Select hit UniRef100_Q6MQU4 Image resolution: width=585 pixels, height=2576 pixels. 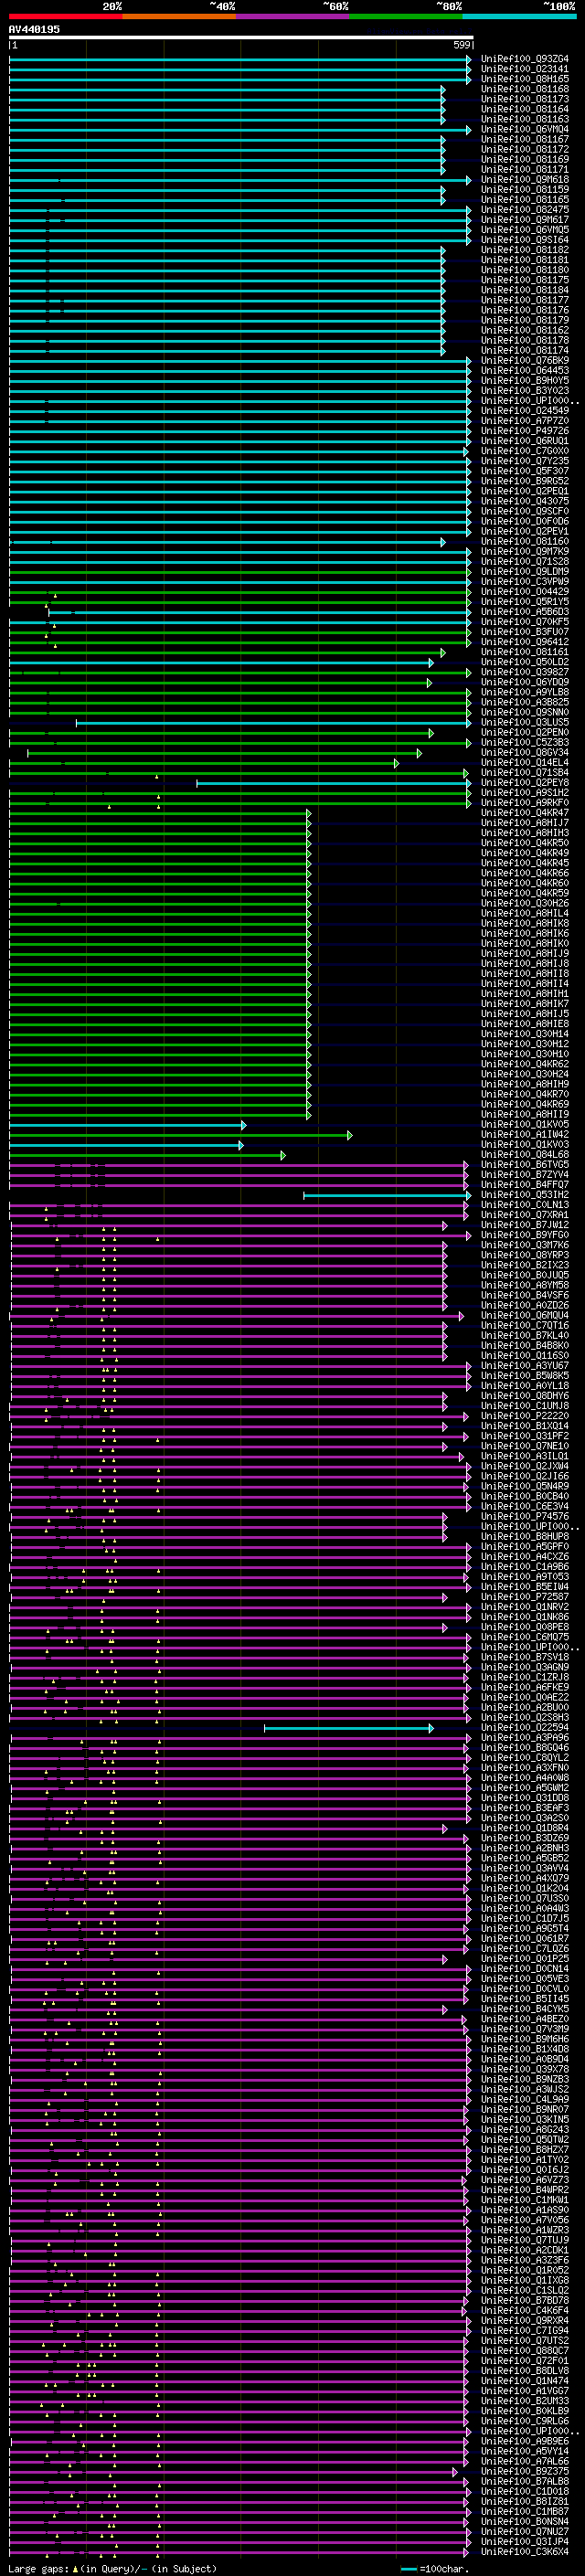pyautogui.click(x=525, y=1316)
